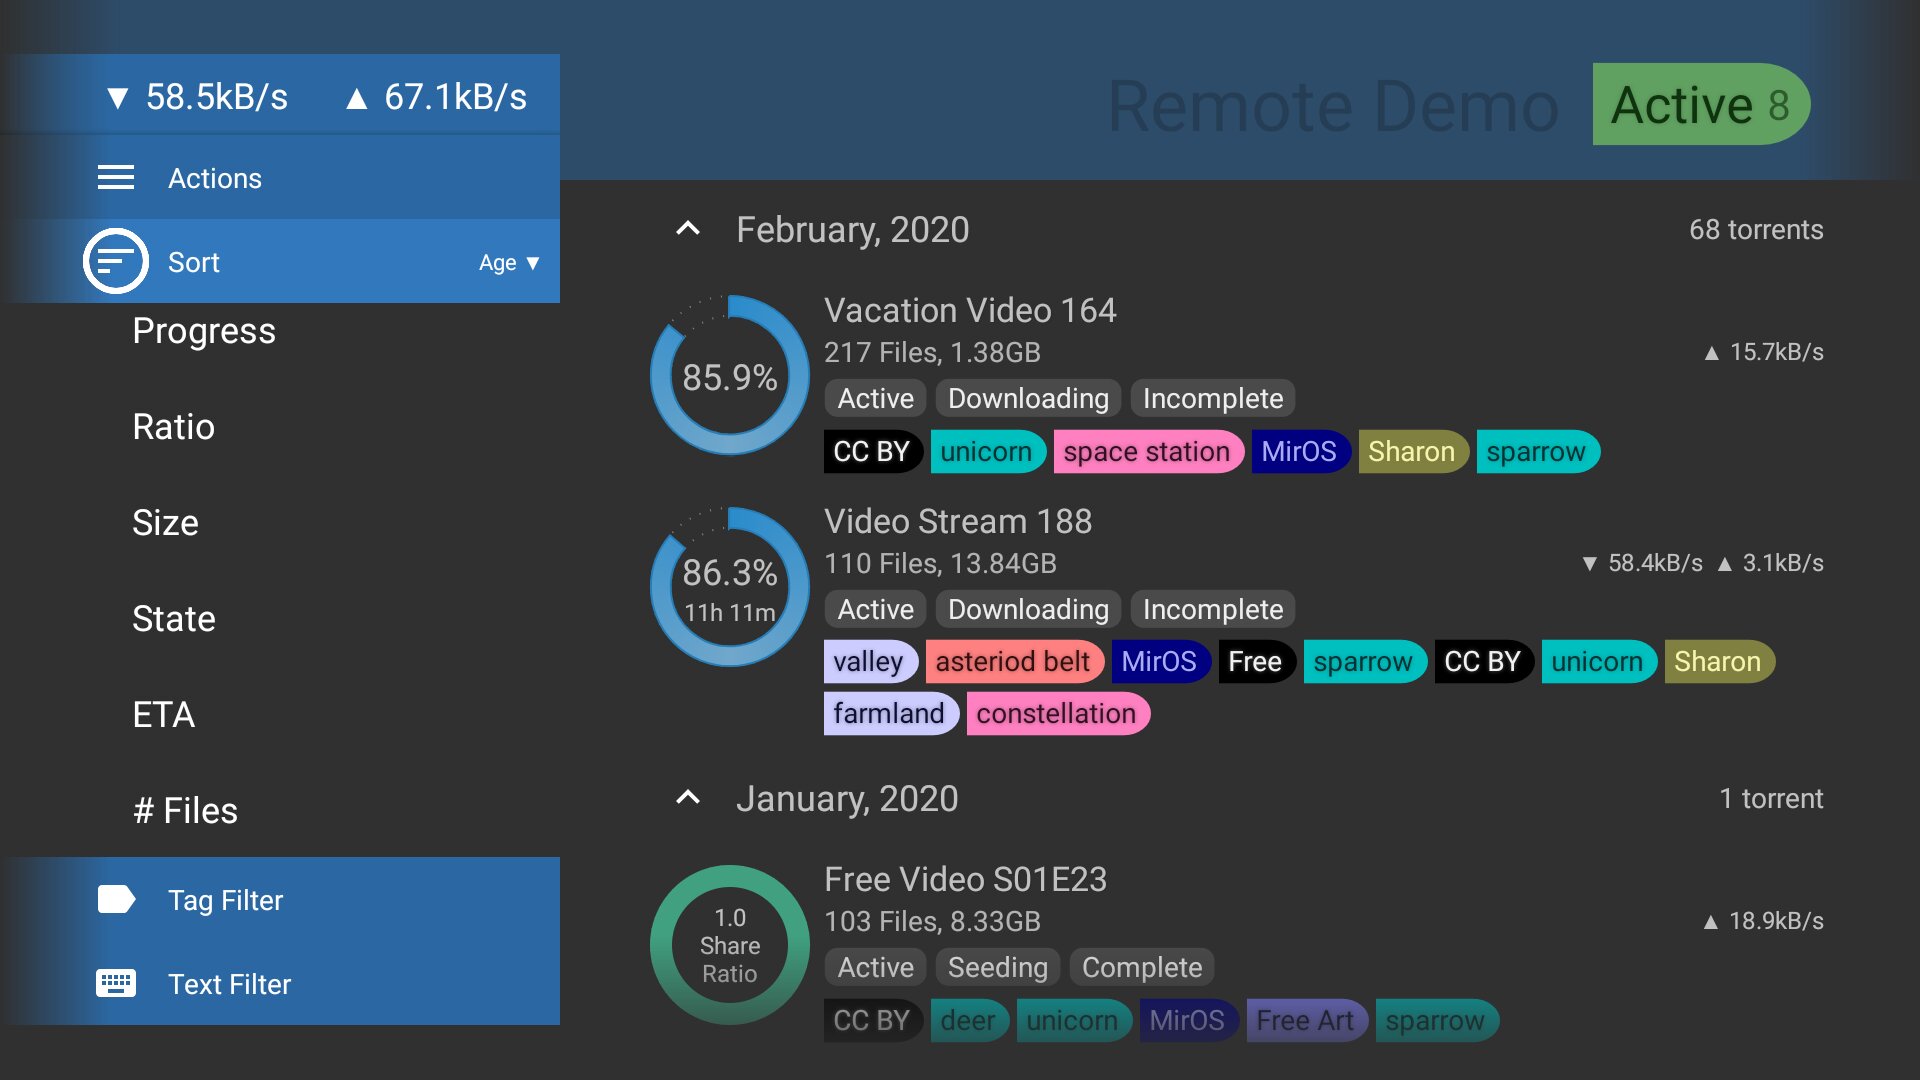Click the hamburger Actions icon
The image size is (1920, 1080).
[116, 178]
